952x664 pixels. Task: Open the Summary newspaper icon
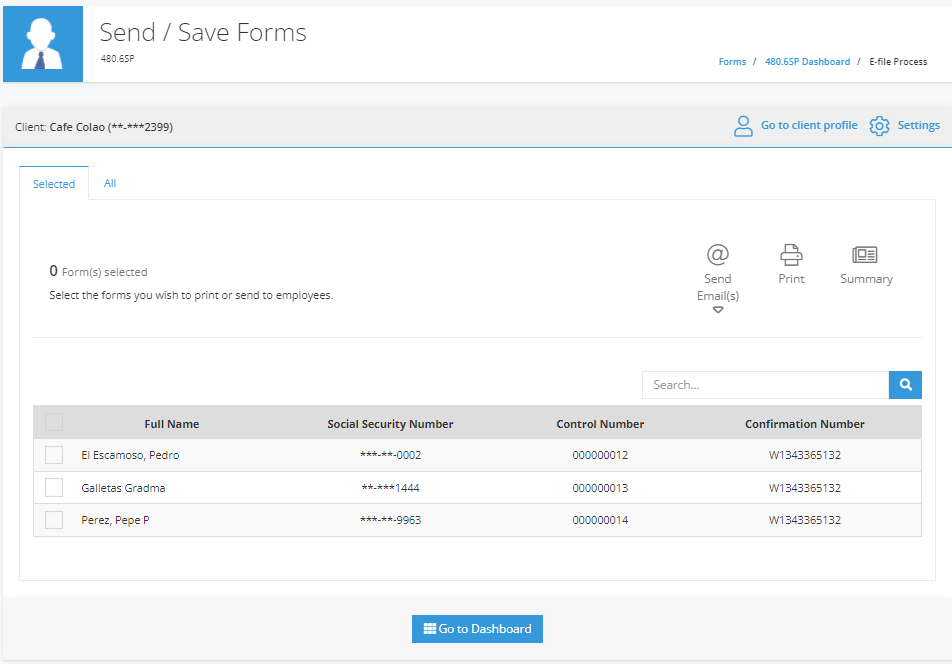(865, 254)
